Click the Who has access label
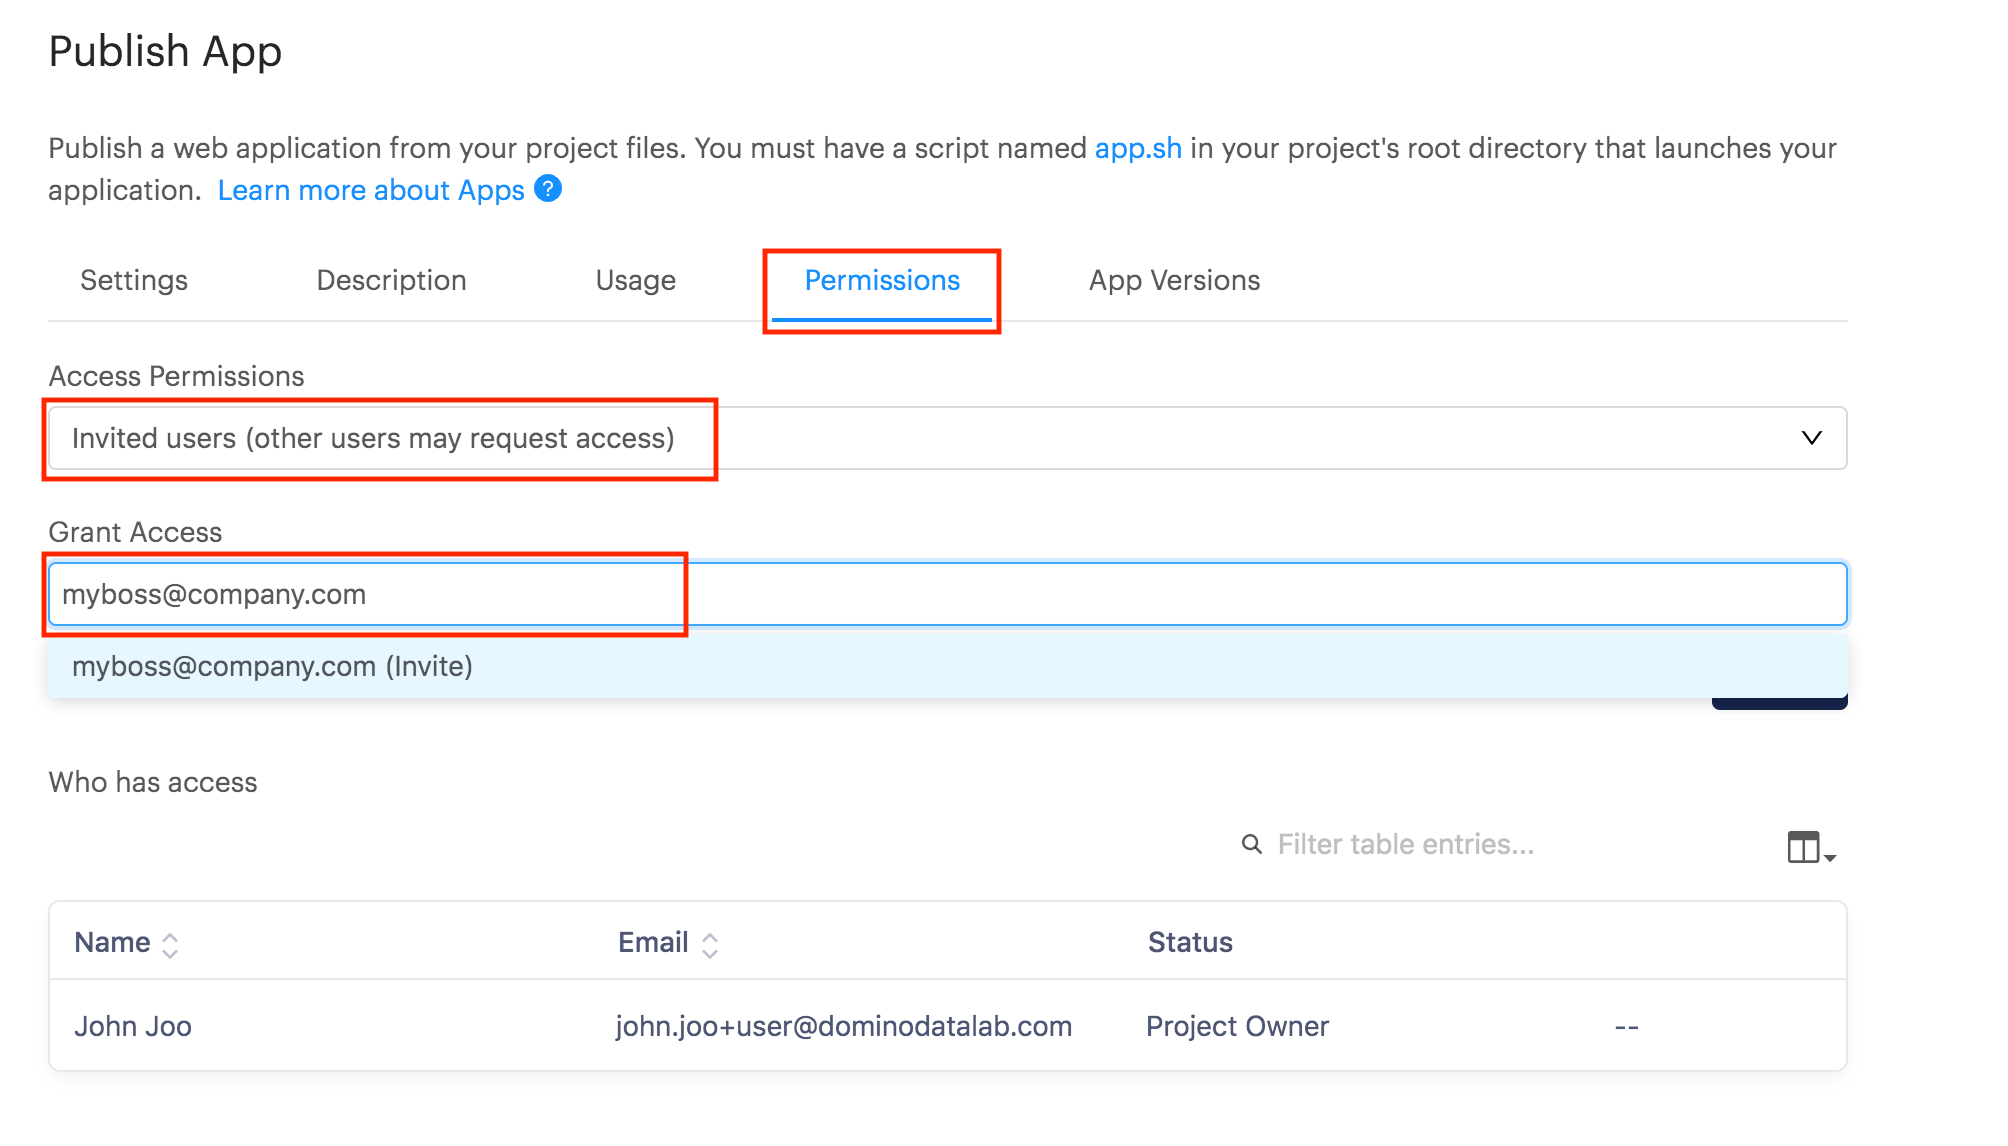This screenshot has height=1146, width=2008. click(153, 782)
